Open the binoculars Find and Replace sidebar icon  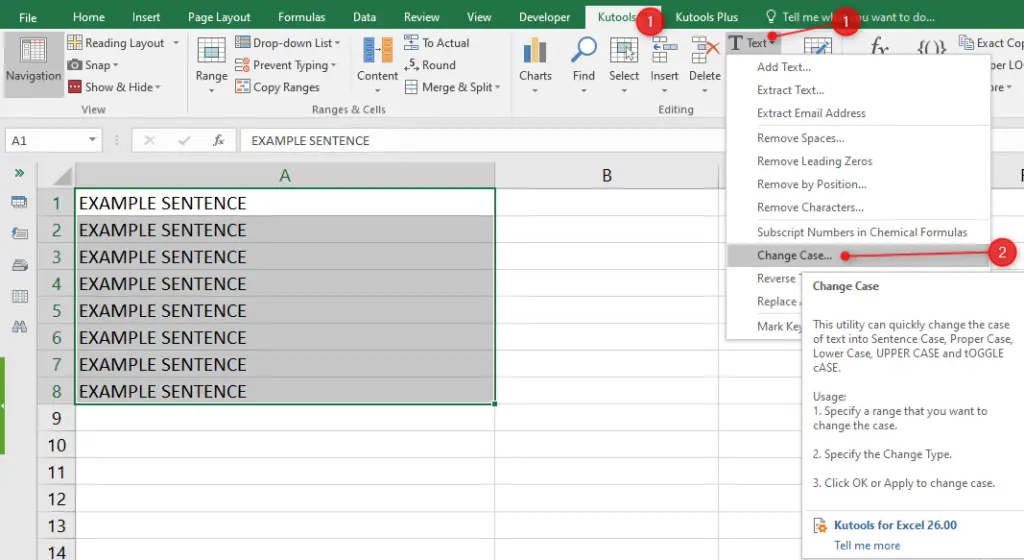pyautogui.click(x=19, y=327)
